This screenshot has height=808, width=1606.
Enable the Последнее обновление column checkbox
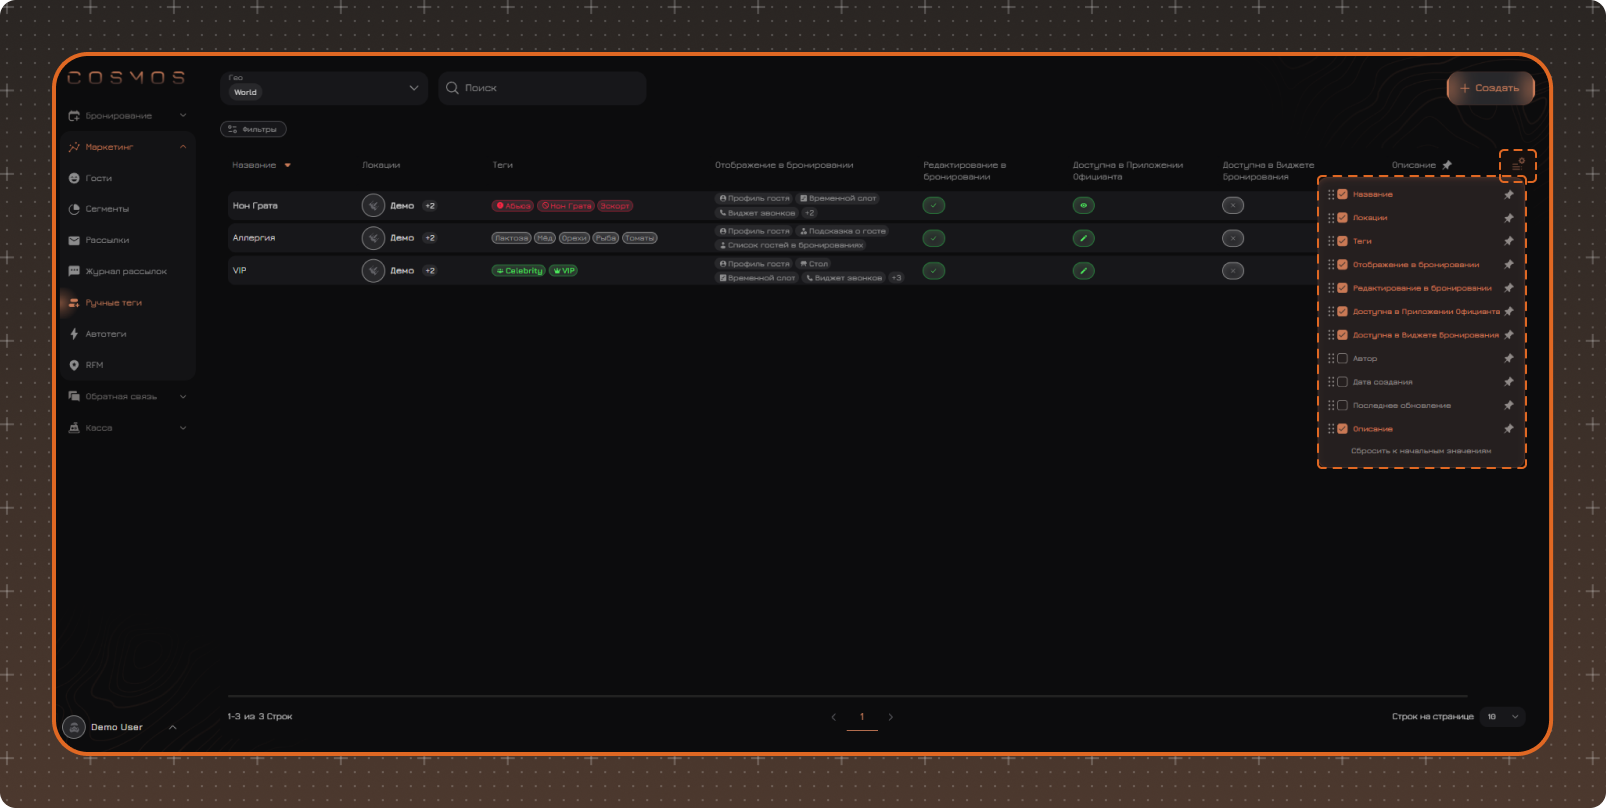tap(1343, 405)
